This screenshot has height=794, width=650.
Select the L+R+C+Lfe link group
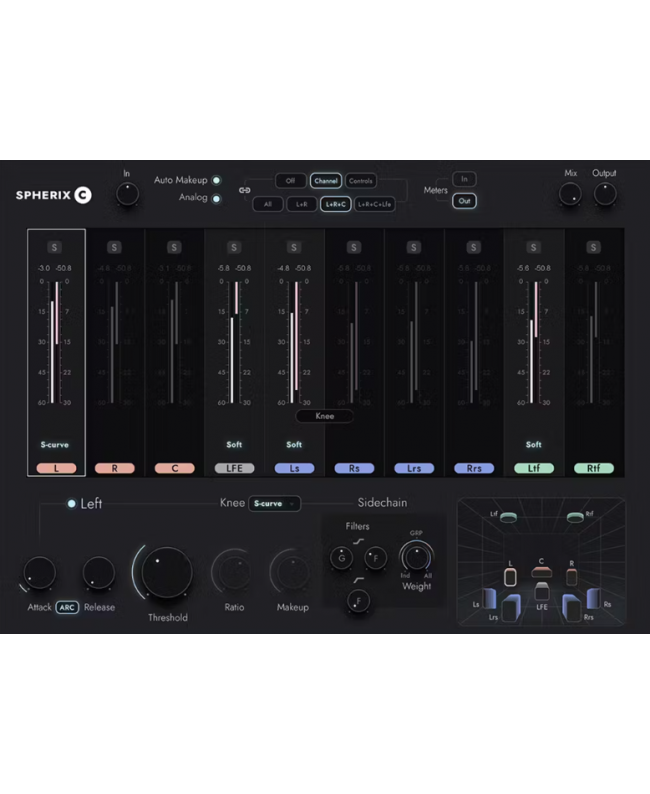coord(375,204)
